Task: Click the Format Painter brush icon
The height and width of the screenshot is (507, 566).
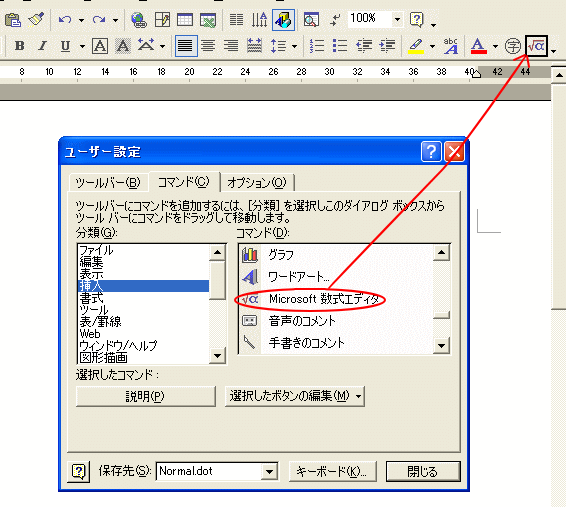Action: click(36, 20)
